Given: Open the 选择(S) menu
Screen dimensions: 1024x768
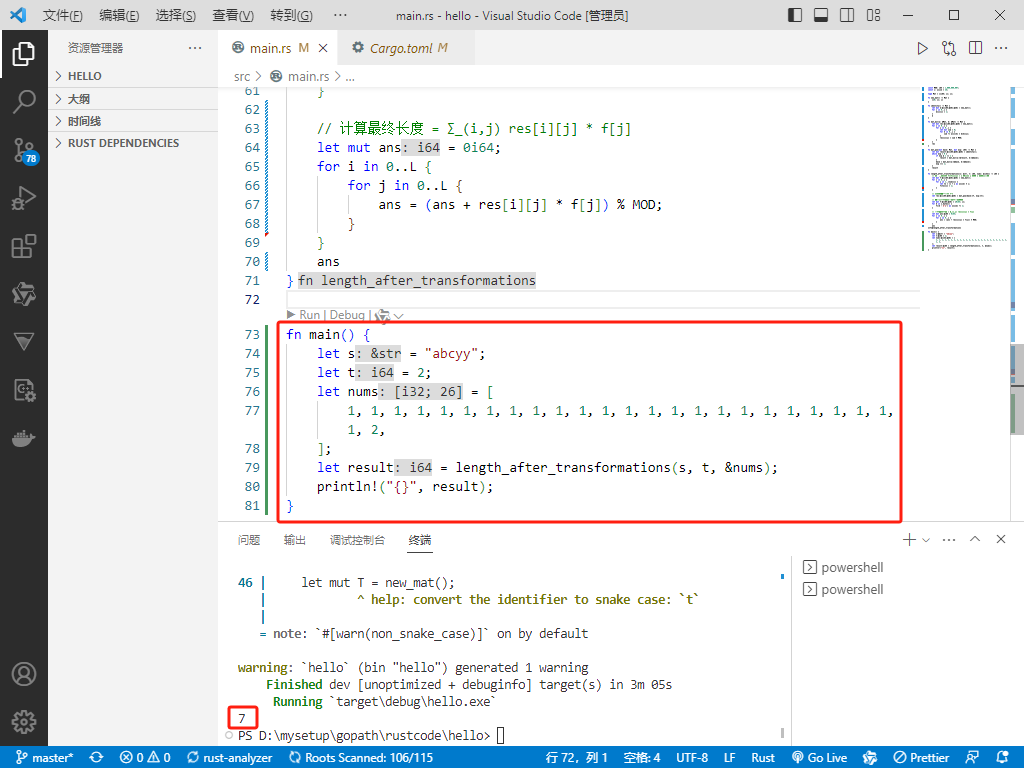Looking at the screenshot, I should 175,15.
